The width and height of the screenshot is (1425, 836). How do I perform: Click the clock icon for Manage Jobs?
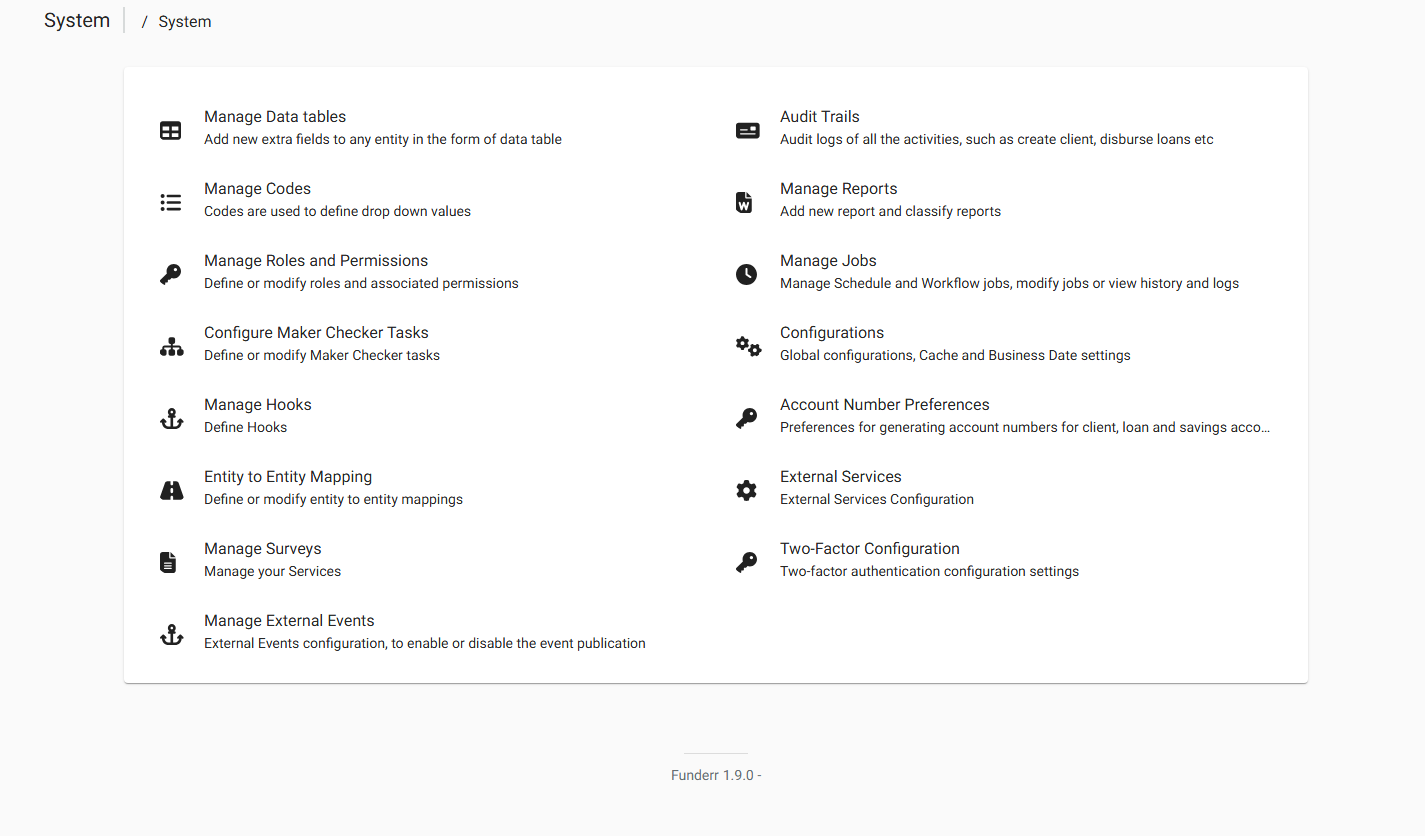coord(747,273)
